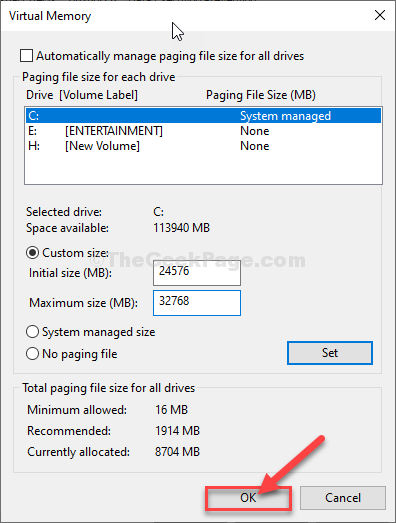Click the Paging File Size (MB) column header
The width and height of the screenshot is (396, 523).
pyautogui.click(x=261, y=95)
